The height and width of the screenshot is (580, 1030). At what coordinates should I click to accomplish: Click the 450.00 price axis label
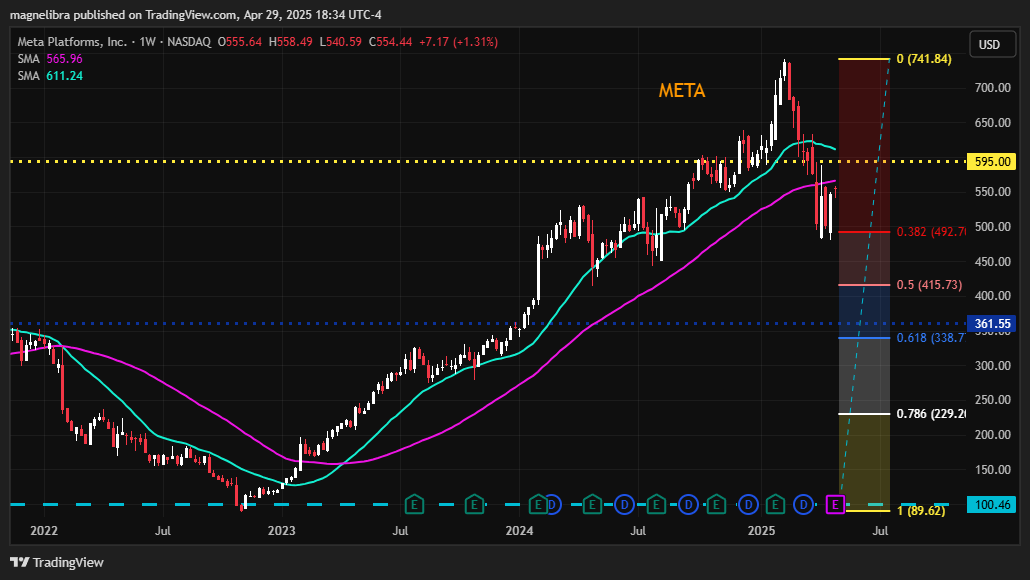[993, 261]
